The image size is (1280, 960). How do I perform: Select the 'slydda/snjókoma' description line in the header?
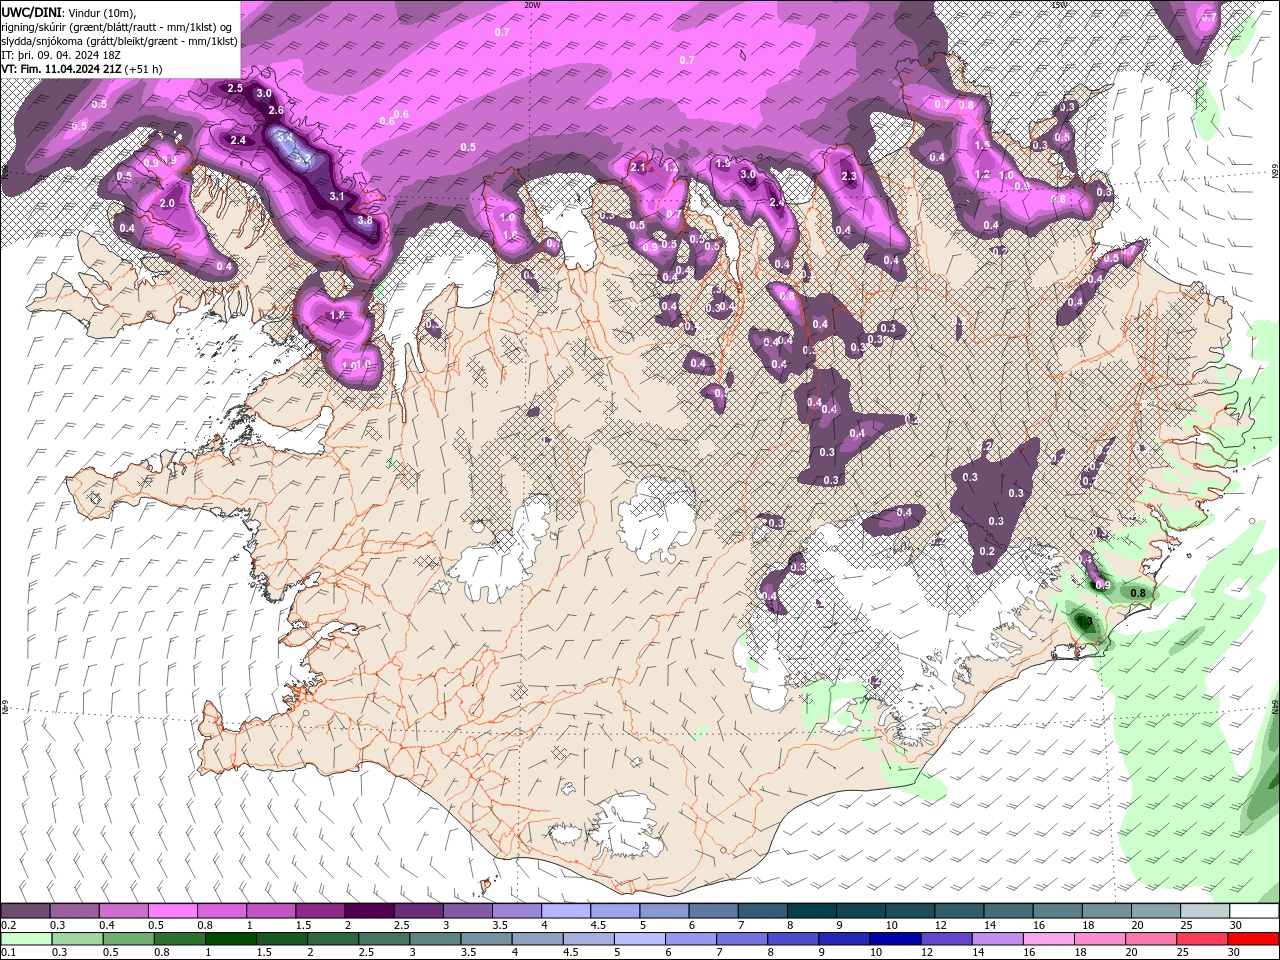120,41
